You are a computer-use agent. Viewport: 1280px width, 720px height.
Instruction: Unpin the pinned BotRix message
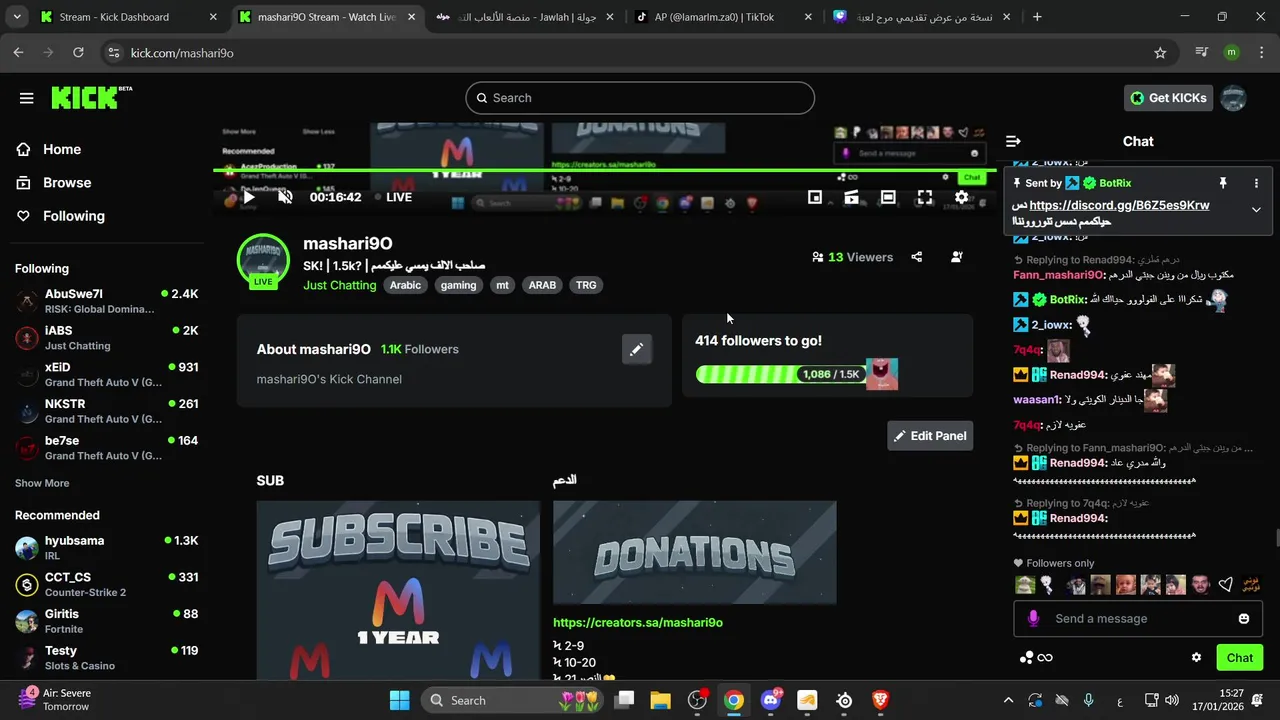1222,183
